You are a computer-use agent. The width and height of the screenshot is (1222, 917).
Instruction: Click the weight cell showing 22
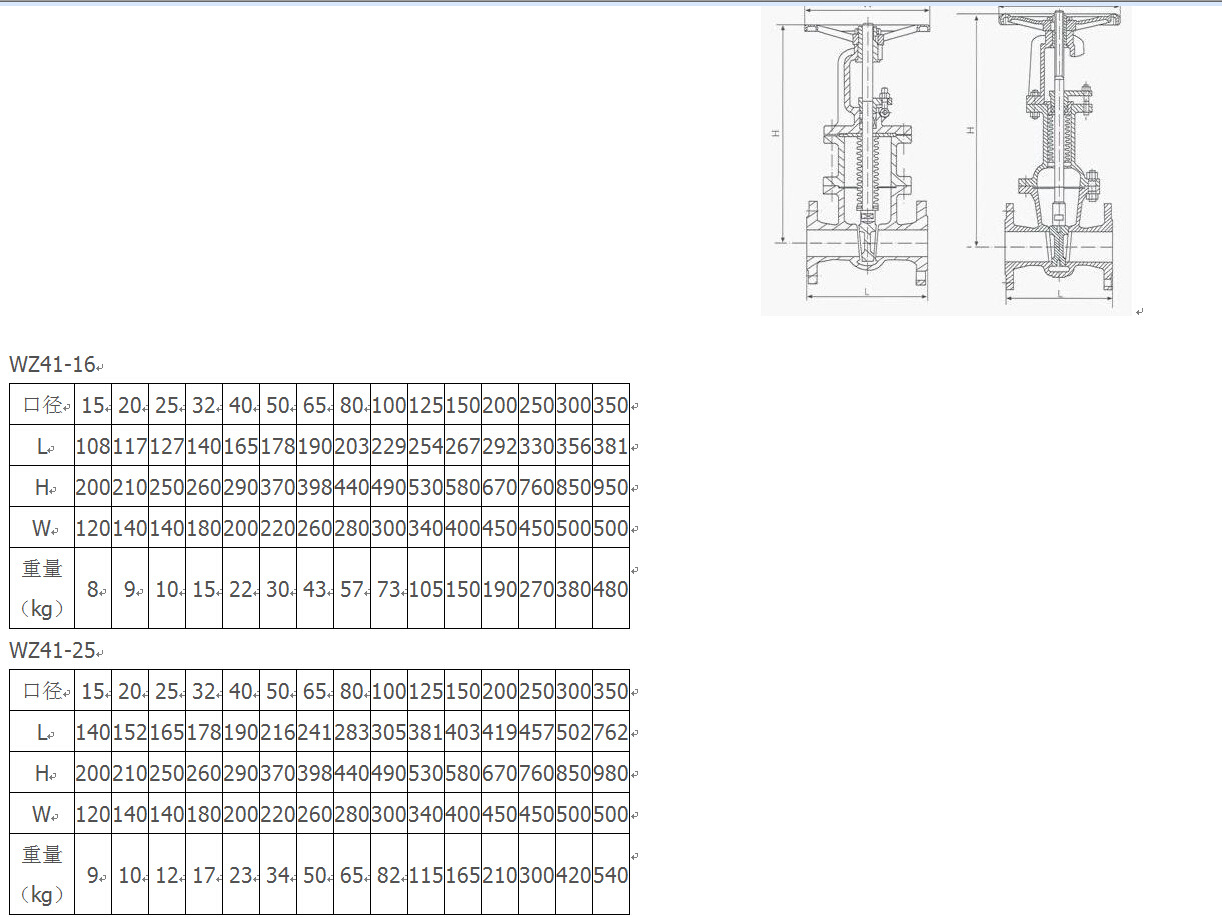click(x=241, y=588)
